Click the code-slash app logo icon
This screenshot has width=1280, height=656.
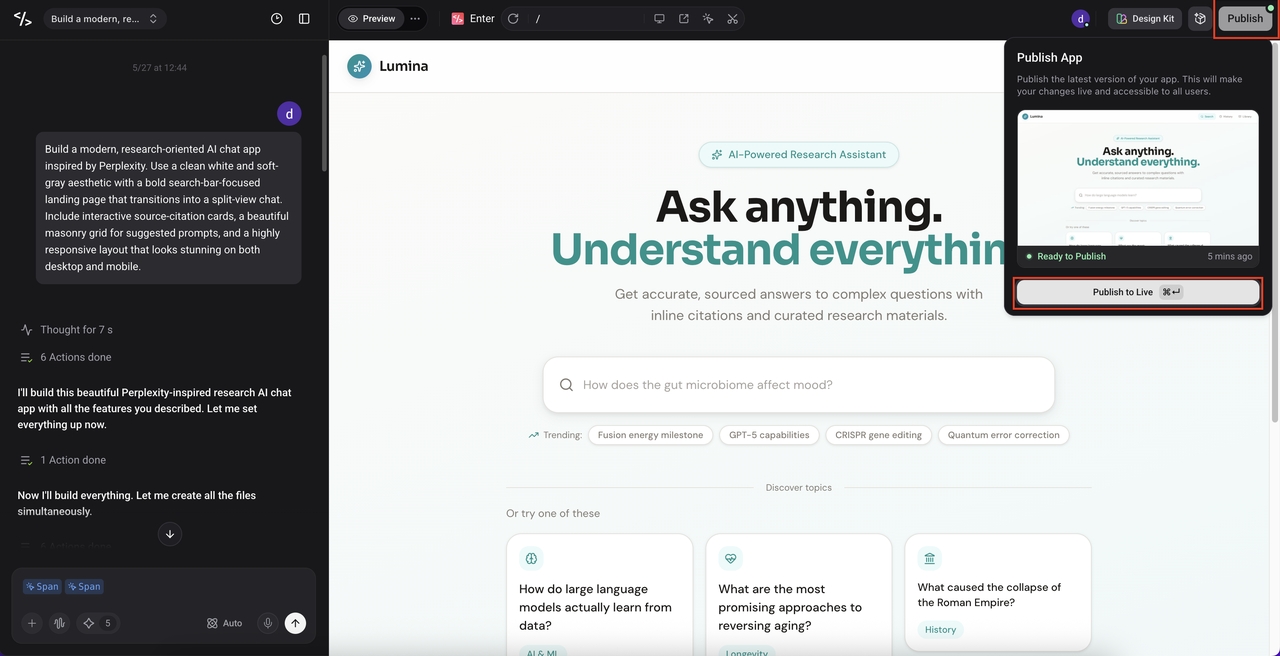pyautogui.click(x=22, y=19)
